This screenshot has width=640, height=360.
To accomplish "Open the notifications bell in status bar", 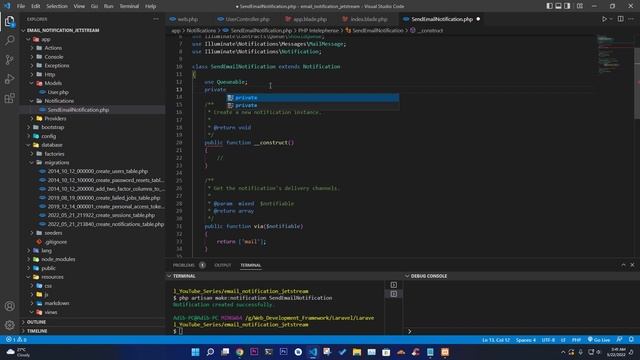I will click(631, 340).
